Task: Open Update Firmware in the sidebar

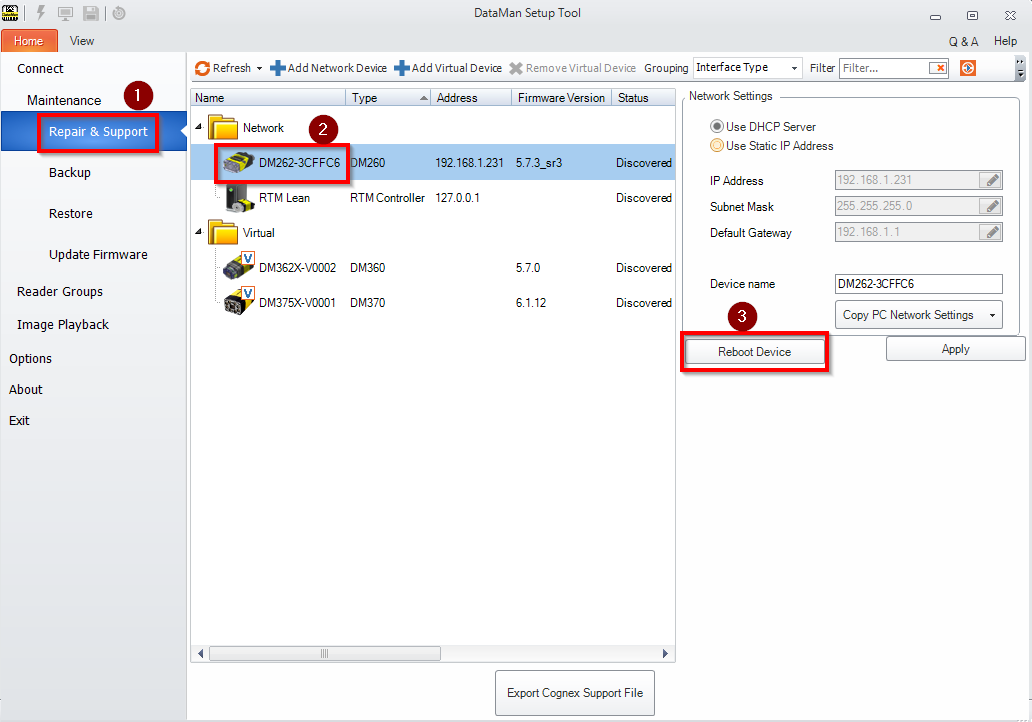Action: click(x=98, y=255)
